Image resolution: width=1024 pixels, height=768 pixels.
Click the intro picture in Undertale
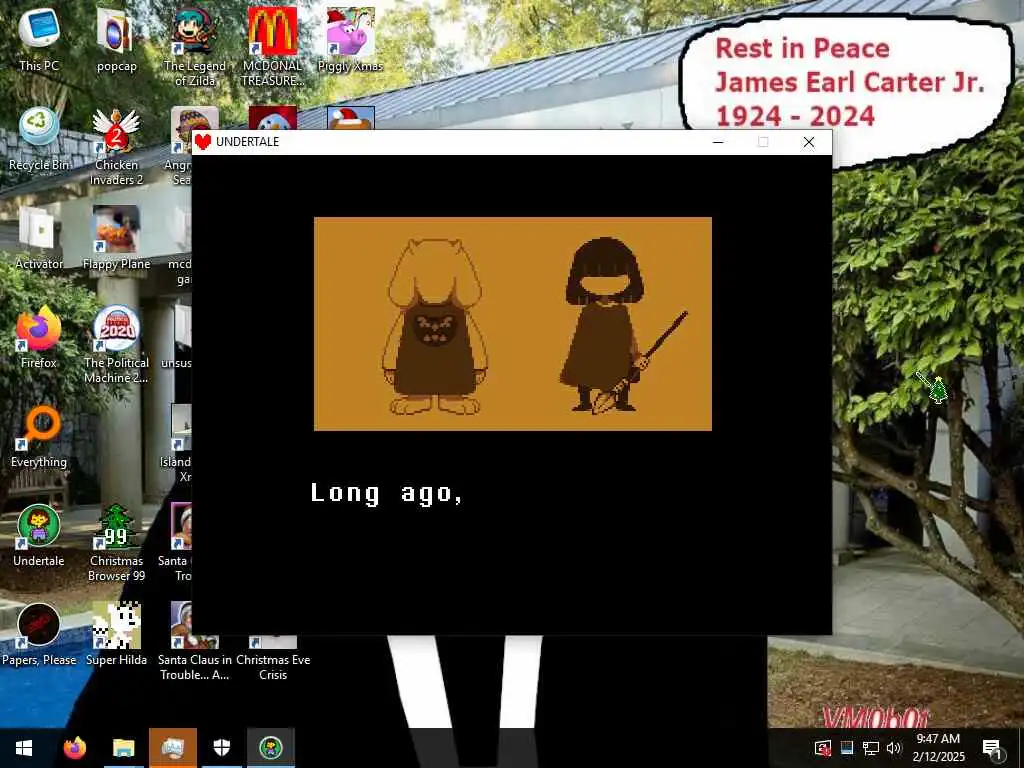513,324
